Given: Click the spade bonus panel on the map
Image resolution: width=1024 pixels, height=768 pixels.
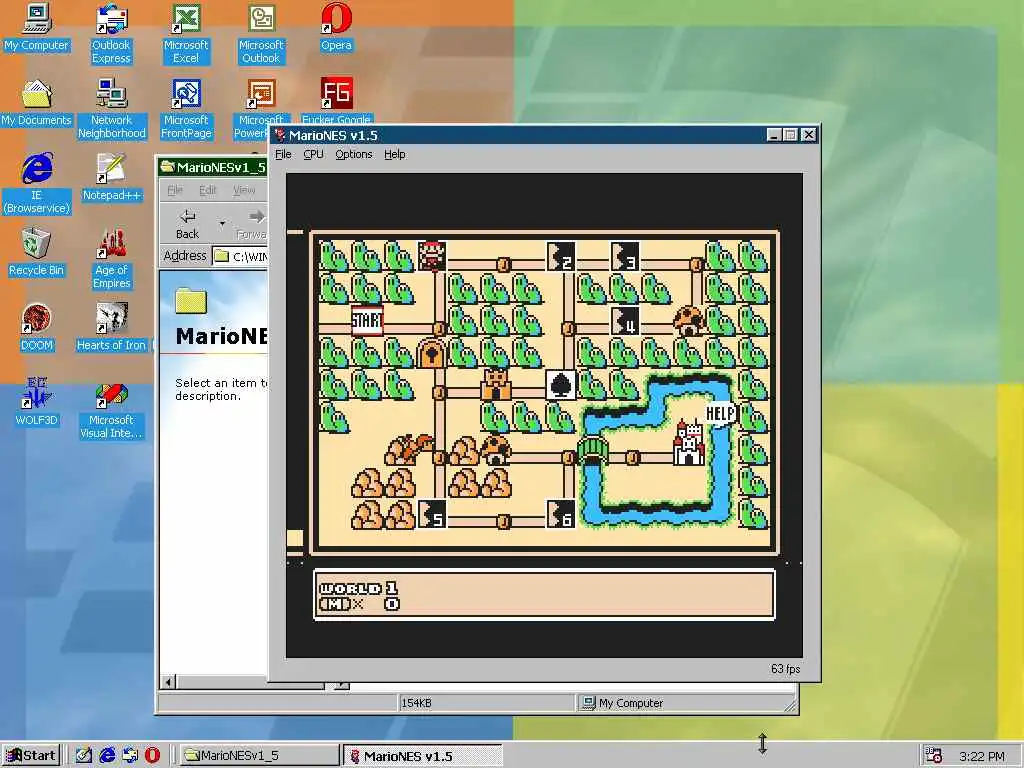Looking at the screenshot, I should tap(560, 385).
